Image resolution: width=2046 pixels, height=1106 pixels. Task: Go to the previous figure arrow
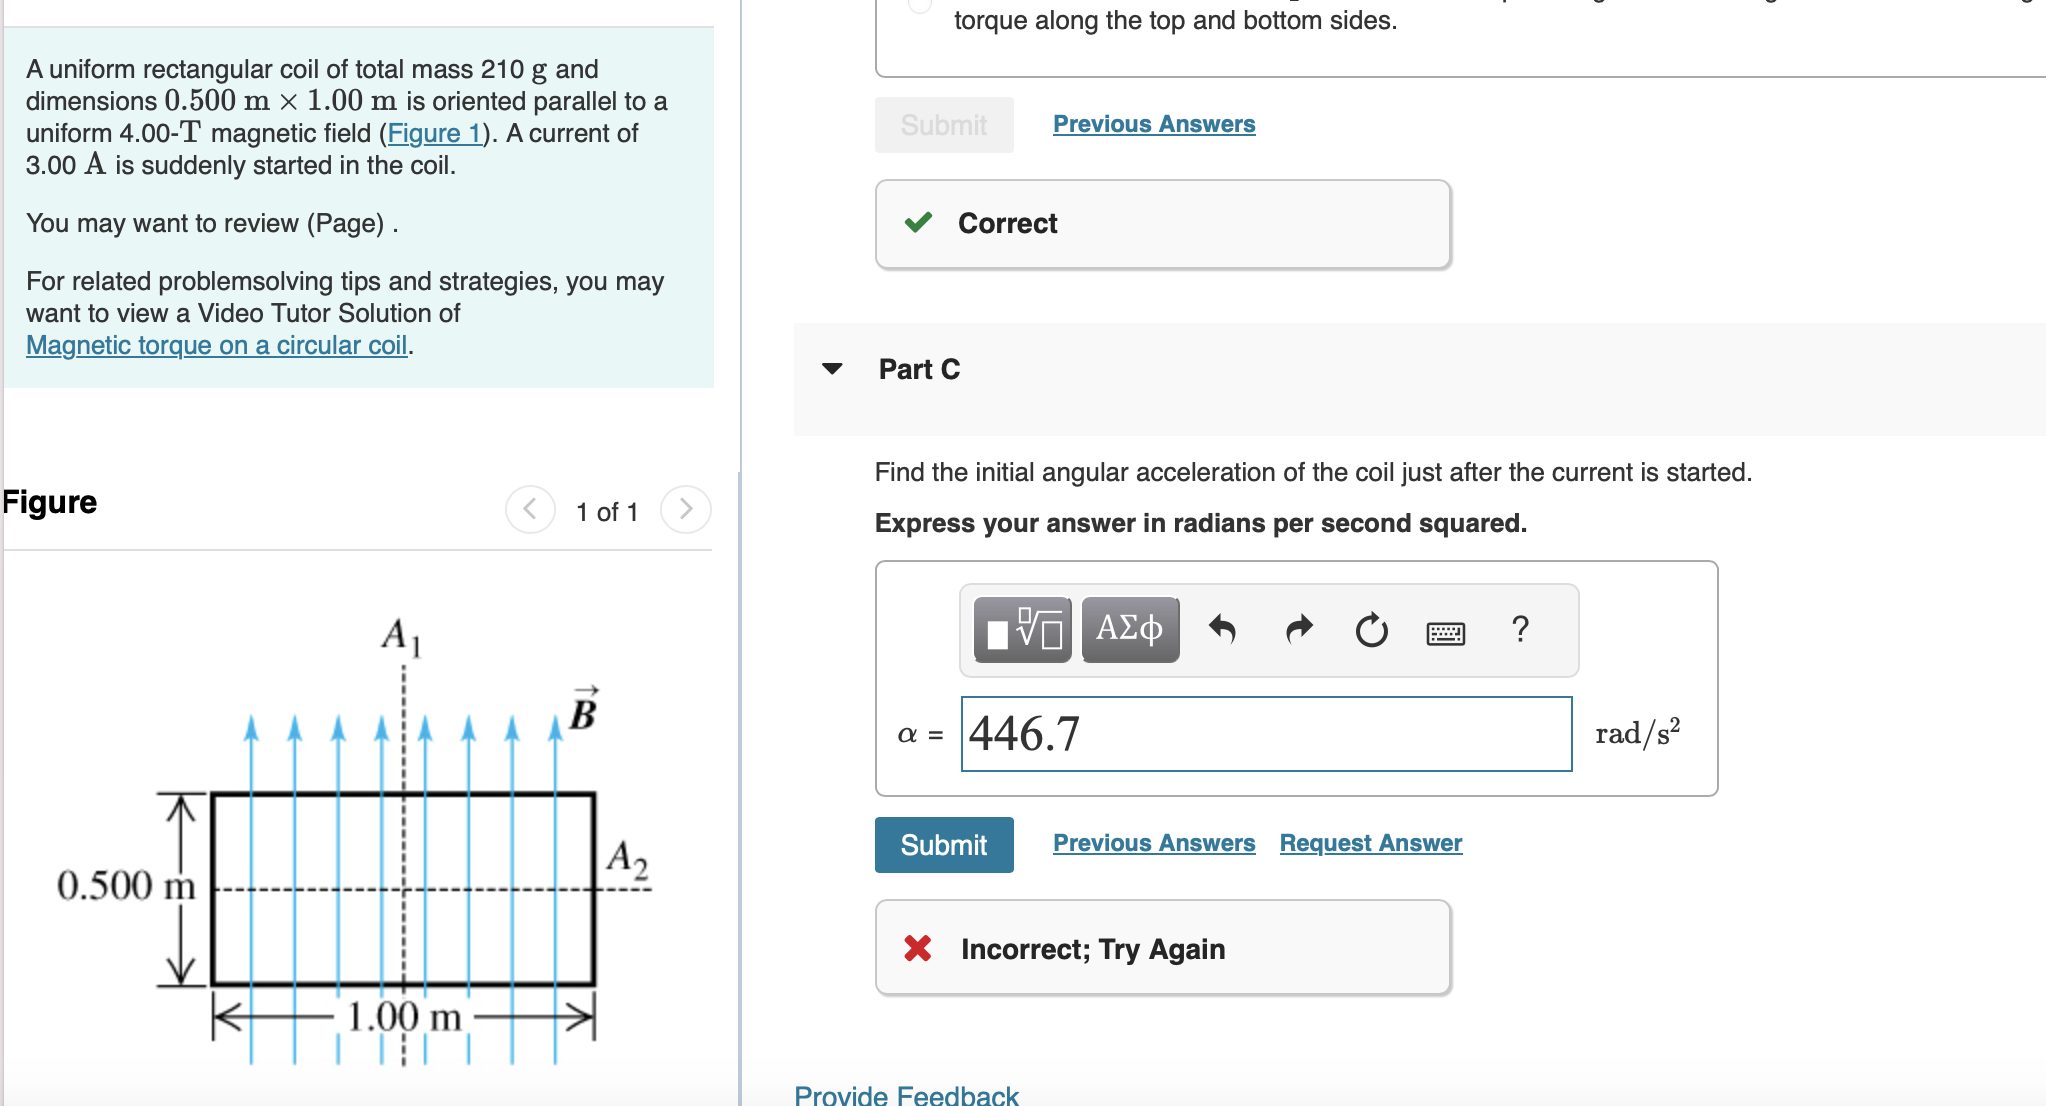click(530, 510)
